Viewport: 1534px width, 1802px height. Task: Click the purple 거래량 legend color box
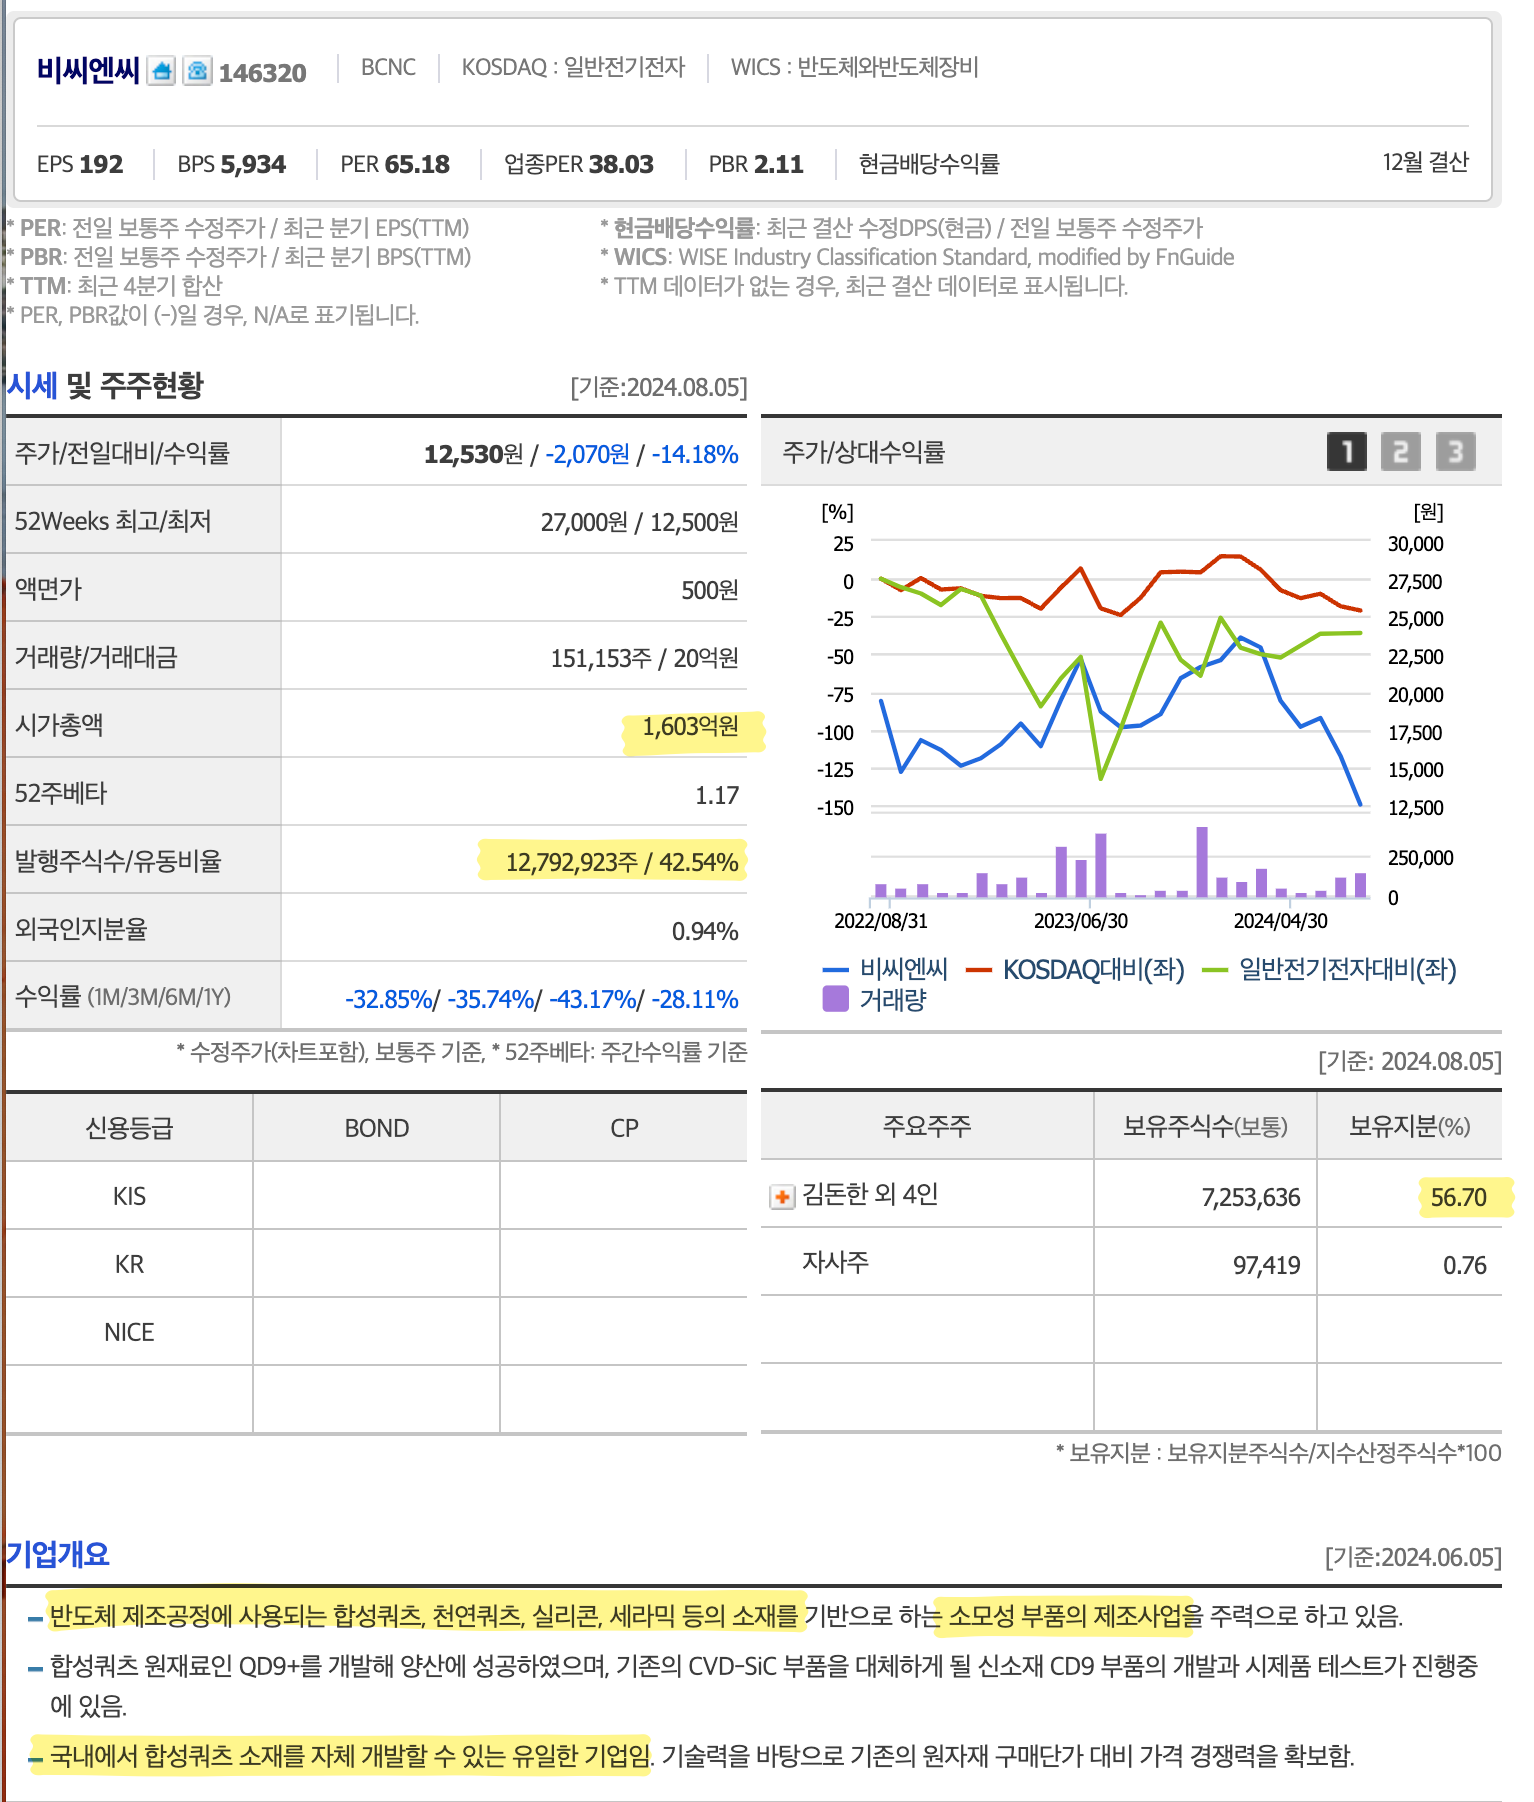point(835,999)
